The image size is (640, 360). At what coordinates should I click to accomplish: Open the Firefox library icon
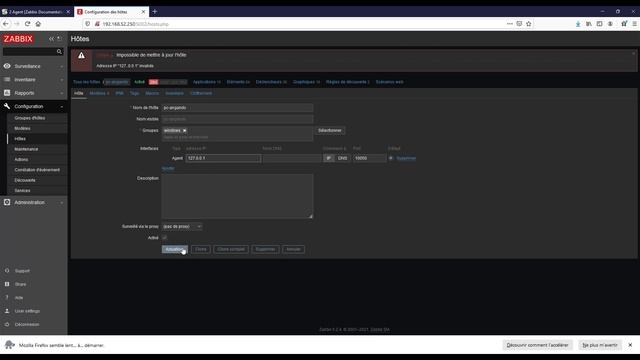tap(589, 24)
